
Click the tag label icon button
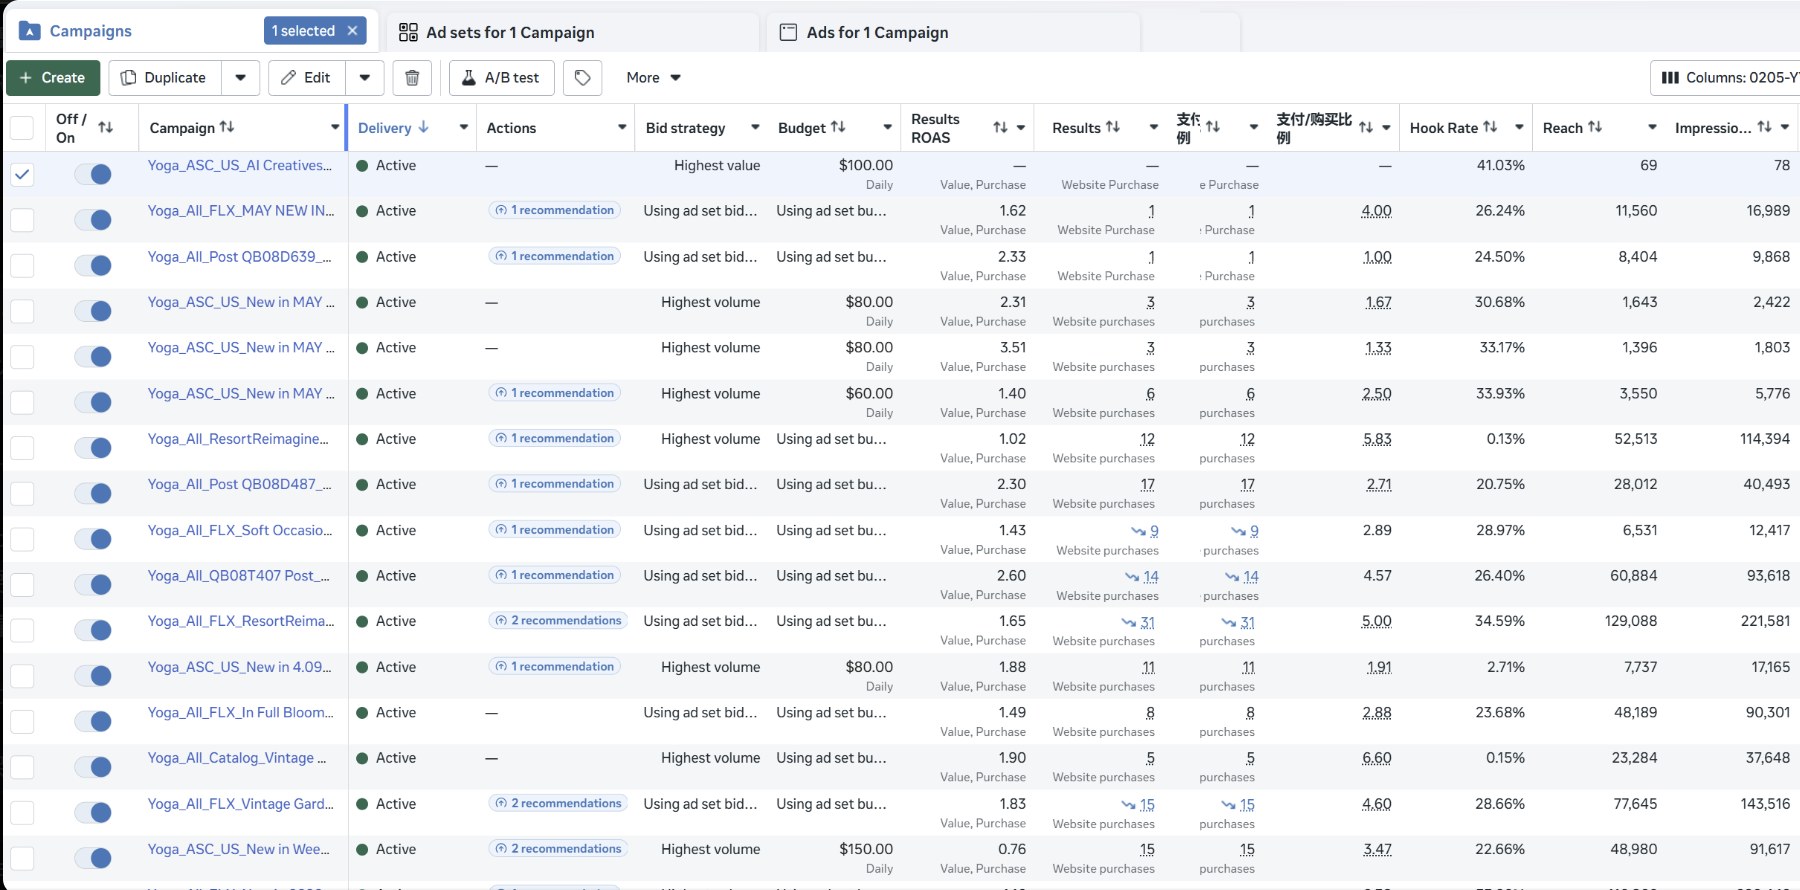point(582,78)
